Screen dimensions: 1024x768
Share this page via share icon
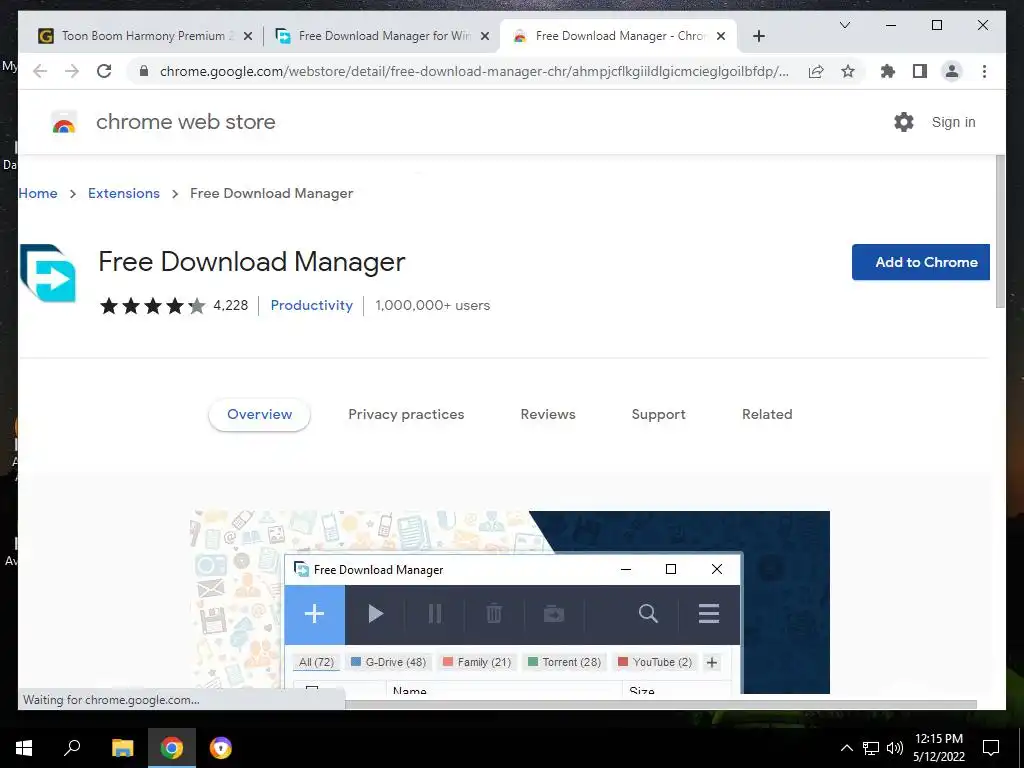(x=816, y=71)
